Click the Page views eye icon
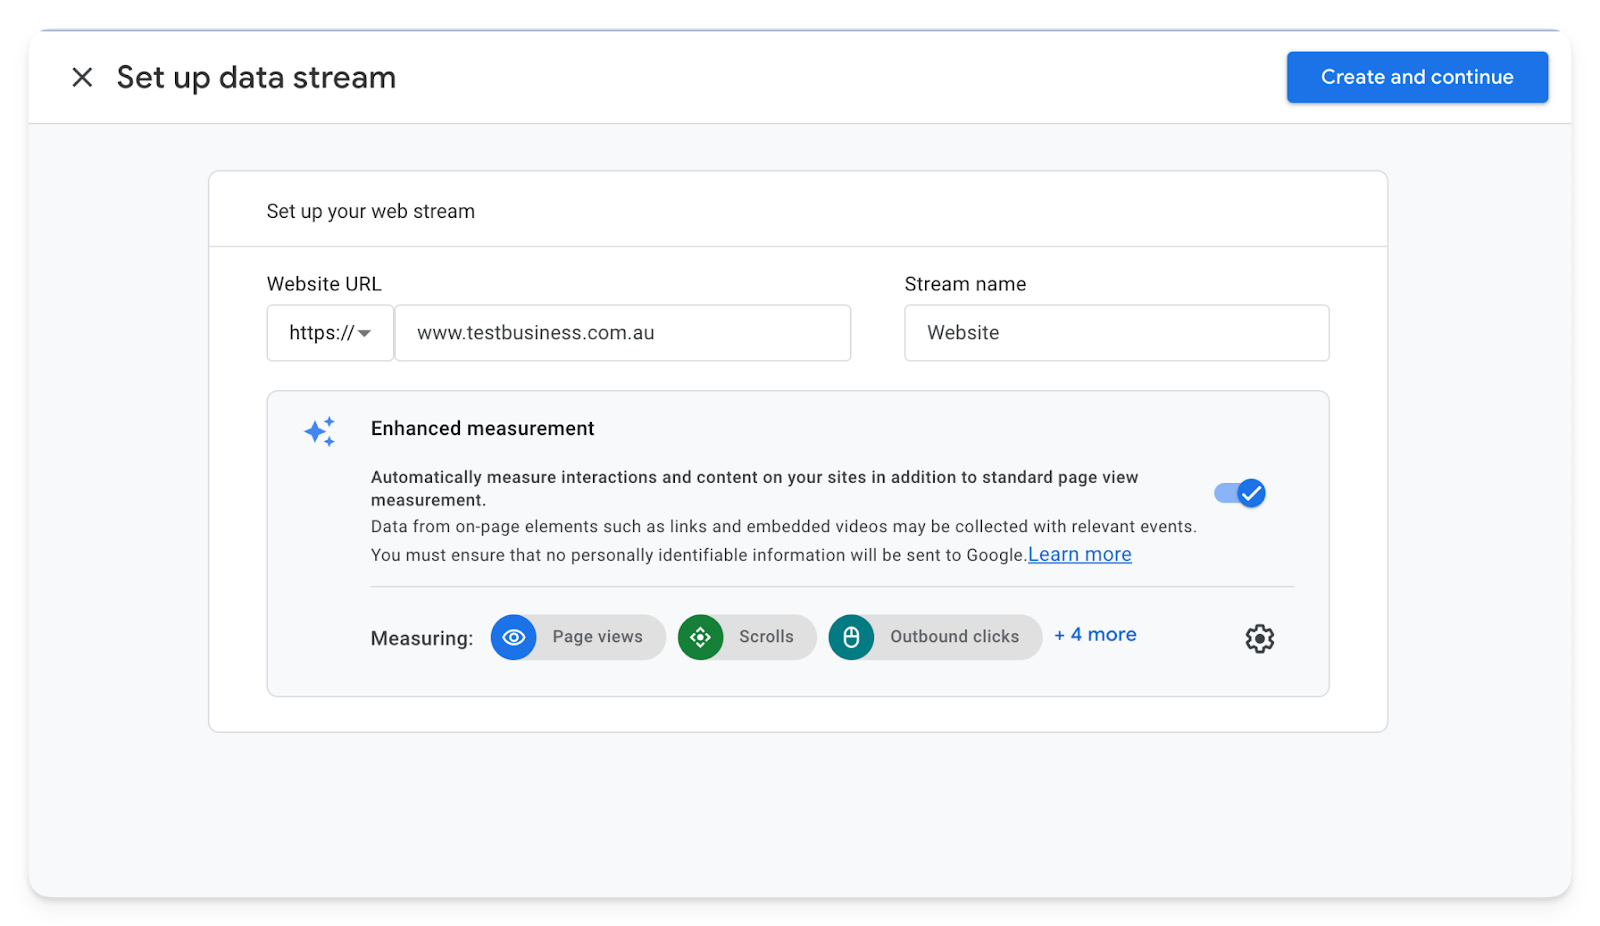This screenshot has width=1600, height=926. coord(514,637)
